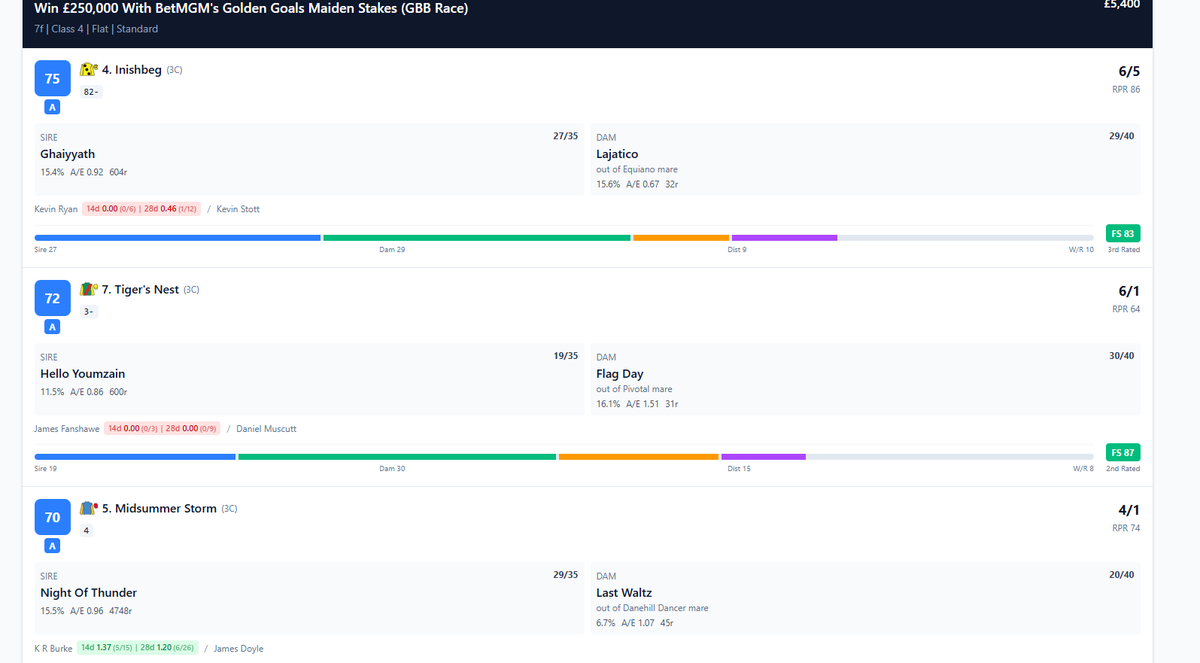Open the 5. Midsummer Storm horse name
This screenshot has height=663, width=1200.
coord(159,508)
